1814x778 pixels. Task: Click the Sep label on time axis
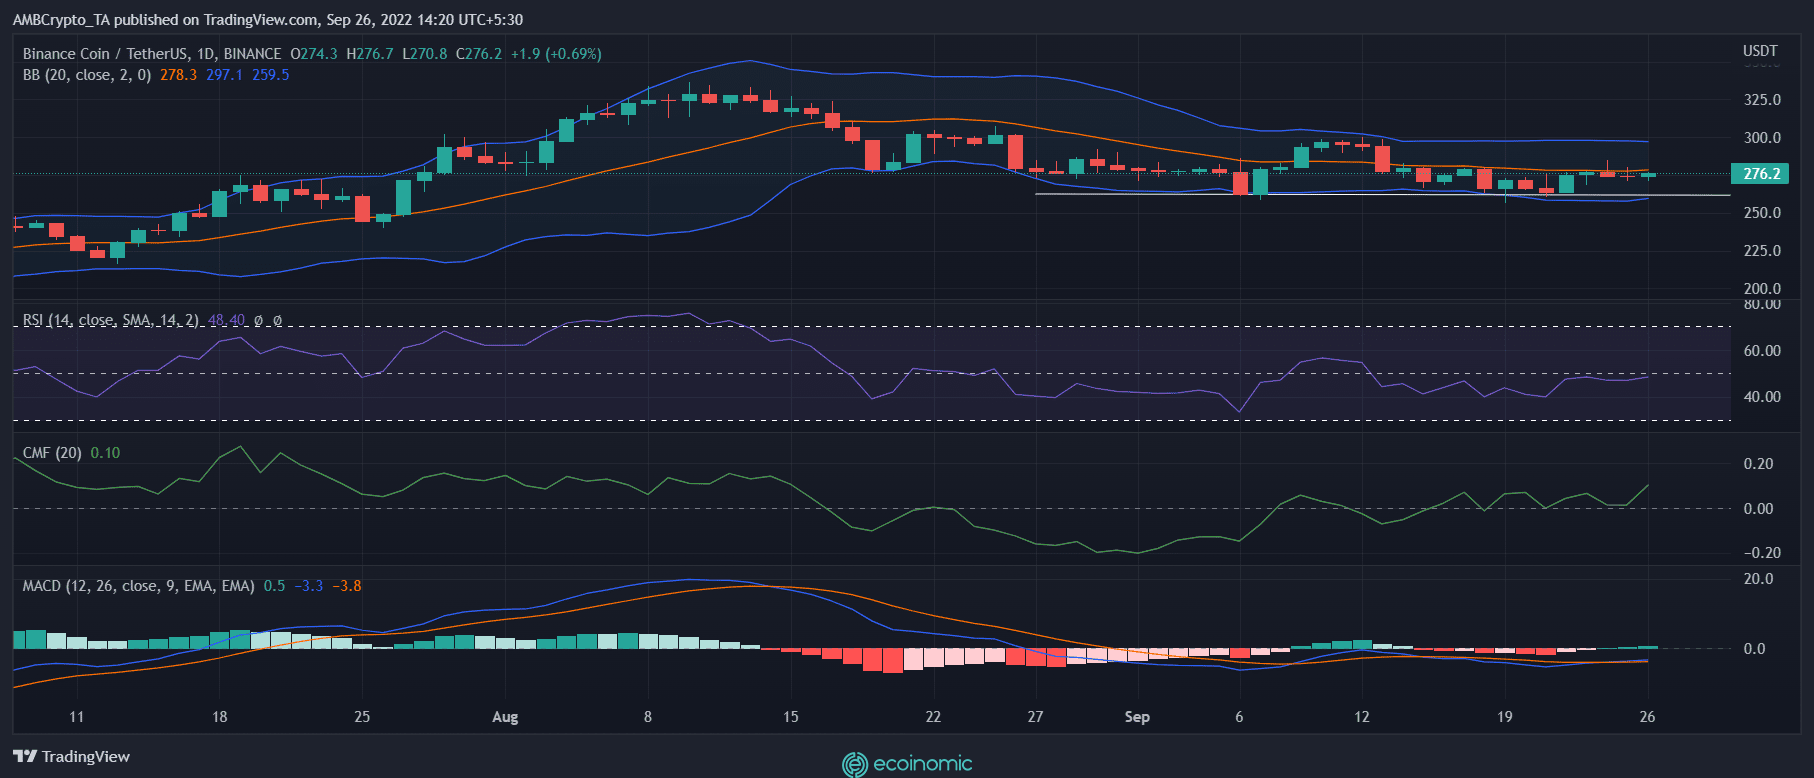[1137, 717]
